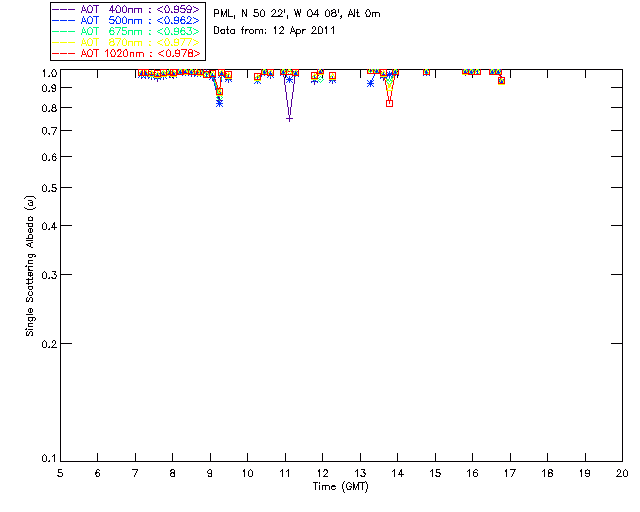Click the x-axis tick label 16
This screenshot has width=640, height=512.
click(473, 473)
